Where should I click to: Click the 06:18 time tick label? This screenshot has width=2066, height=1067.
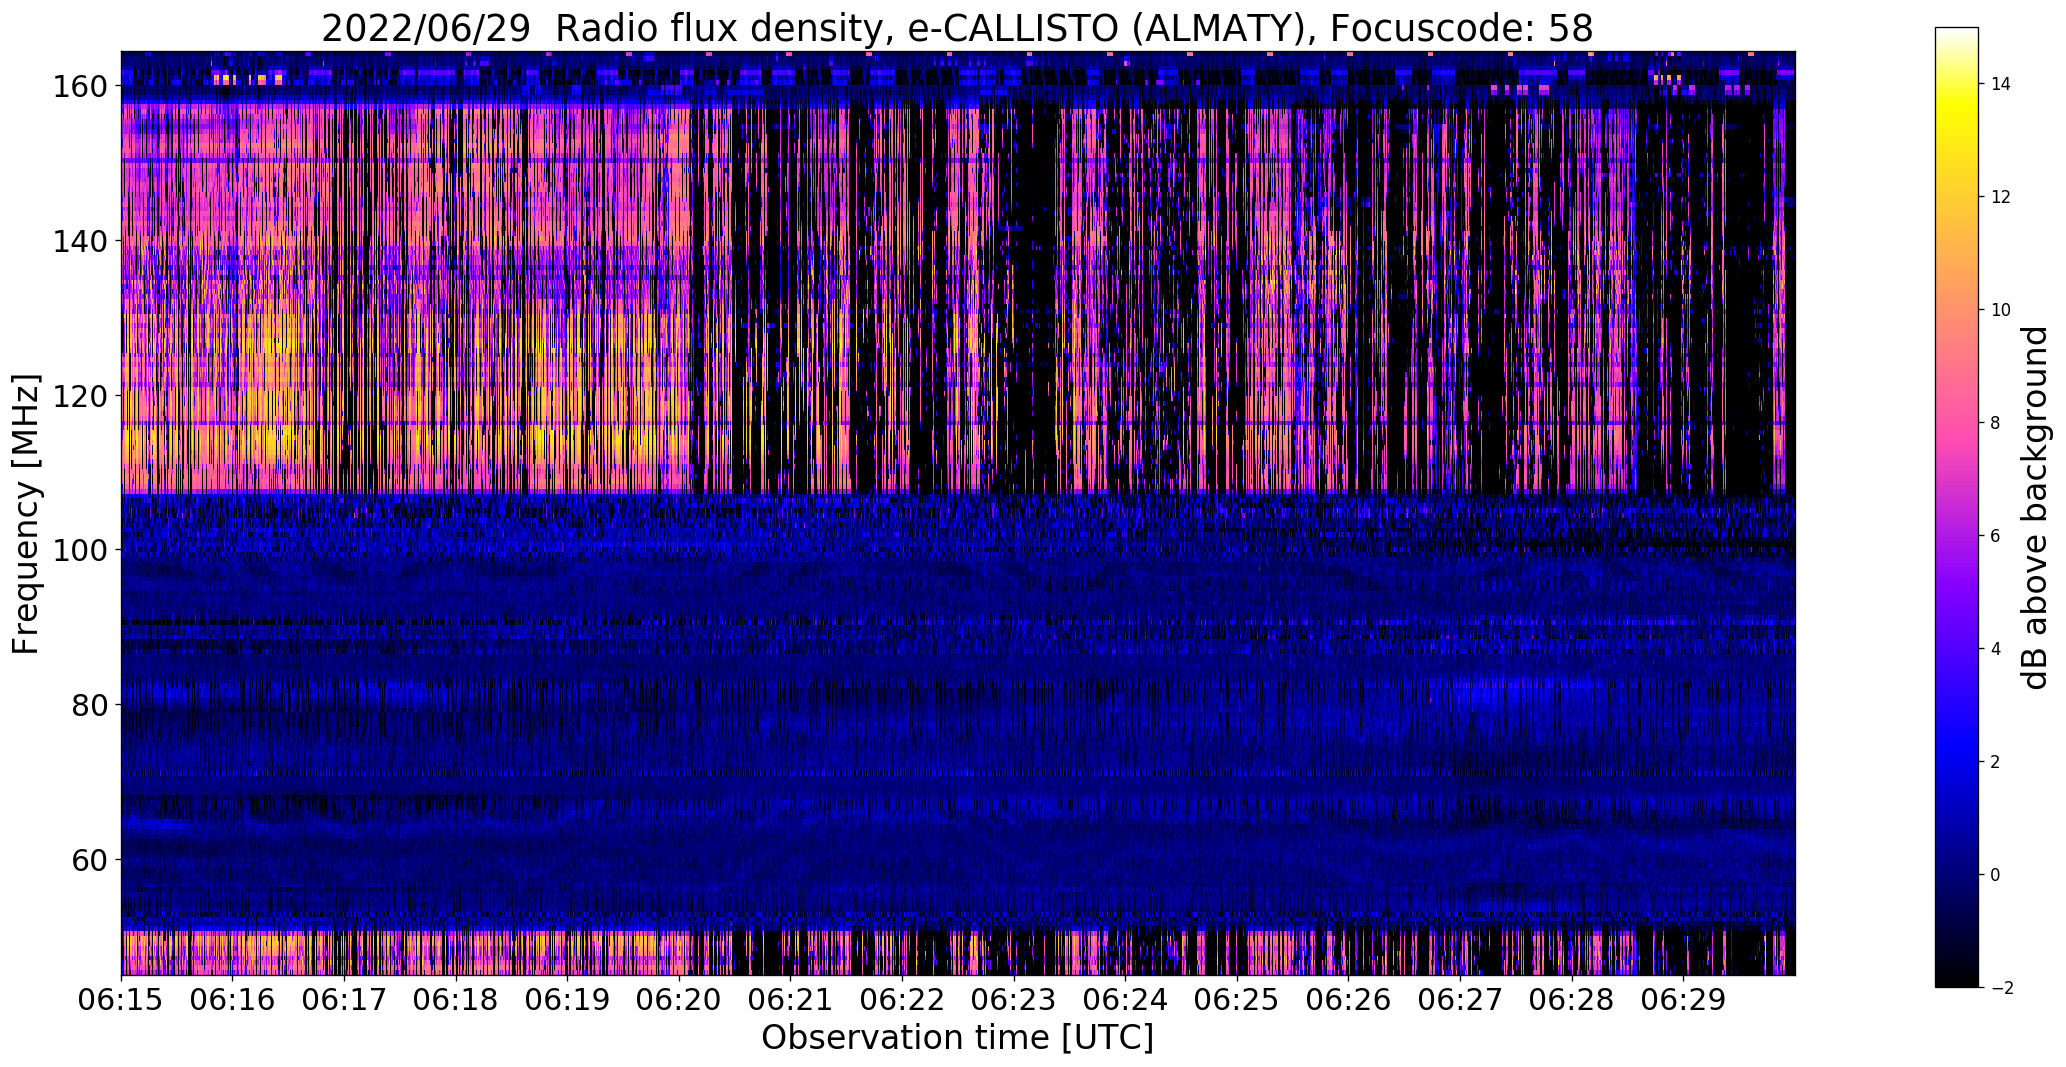tap(456, 999)
